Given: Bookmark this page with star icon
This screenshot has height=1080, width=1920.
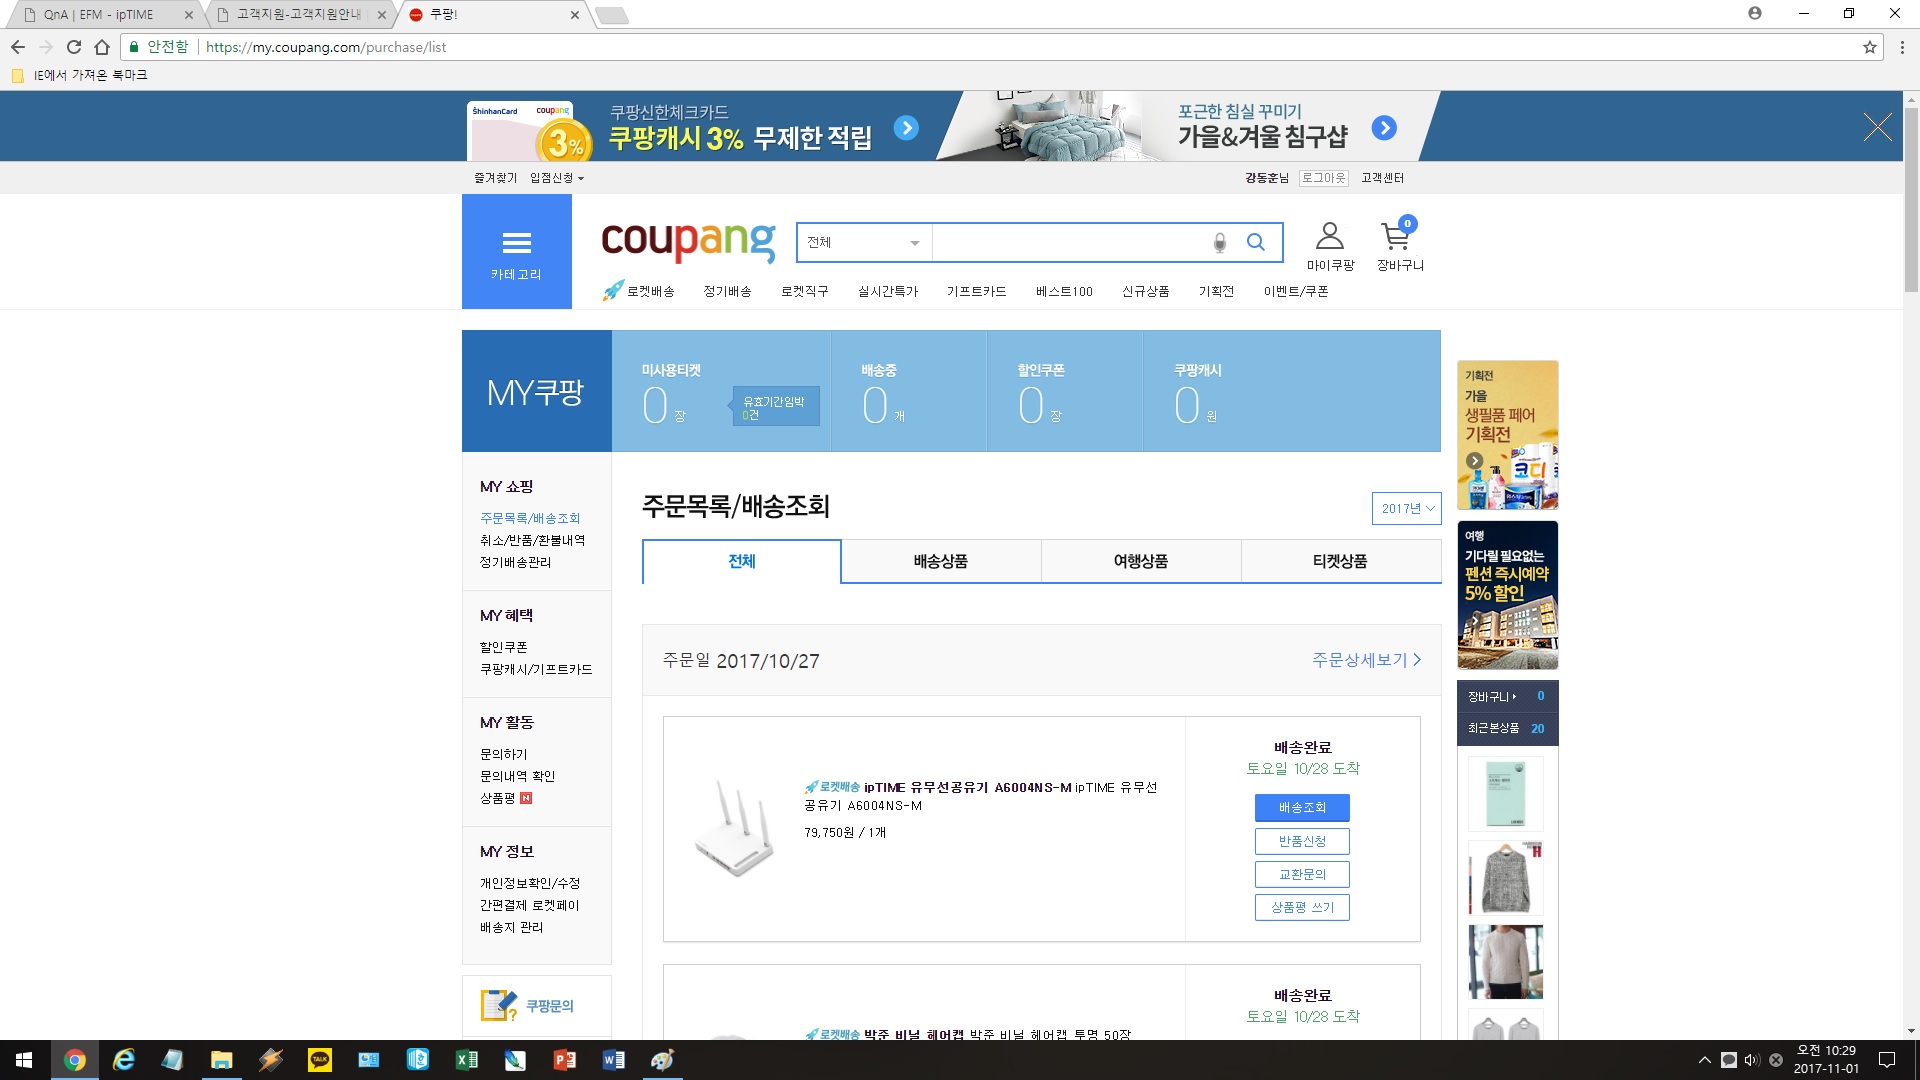Looking at the screenshot, I should pyautogui.click(x=1869, y=47).
